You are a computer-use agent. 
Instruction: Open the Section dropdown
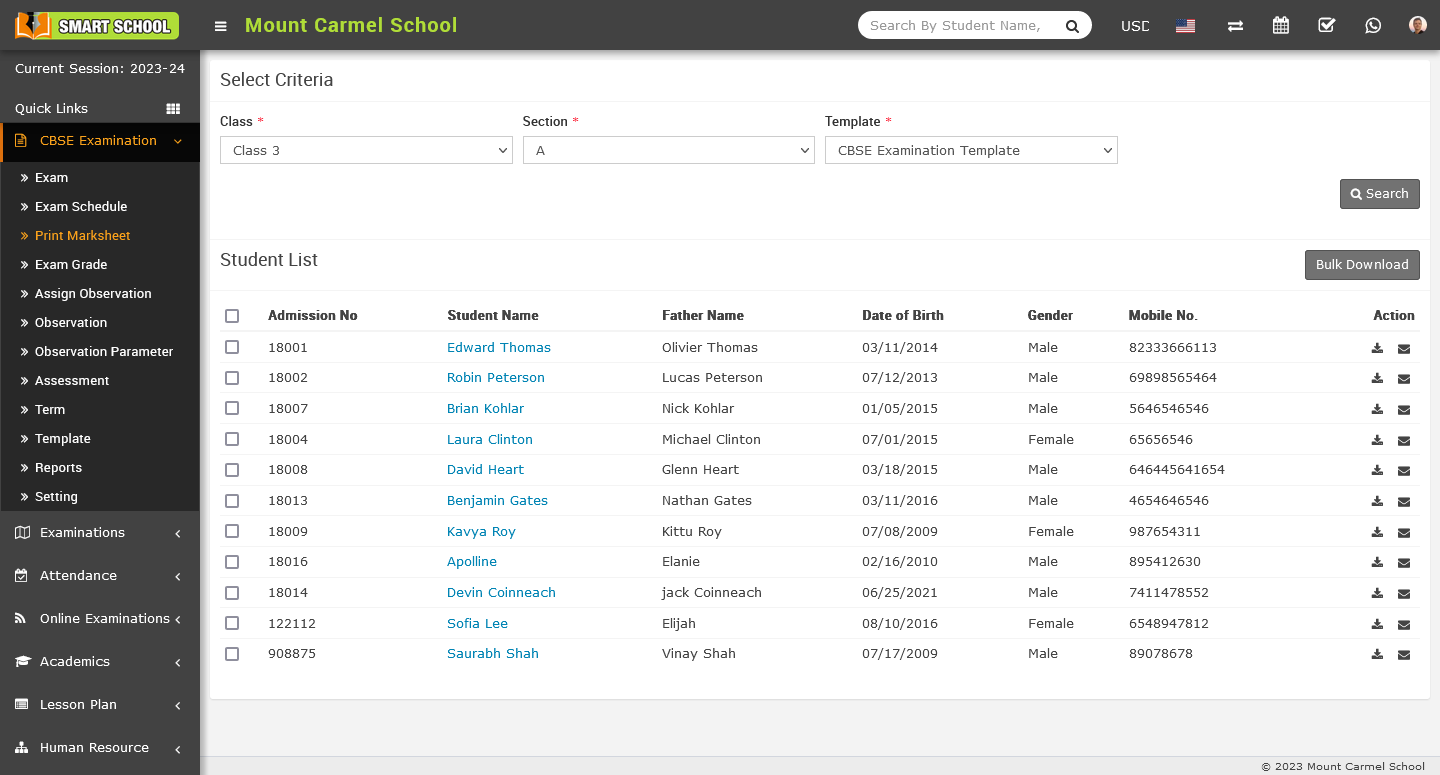(x=668, y=150)
